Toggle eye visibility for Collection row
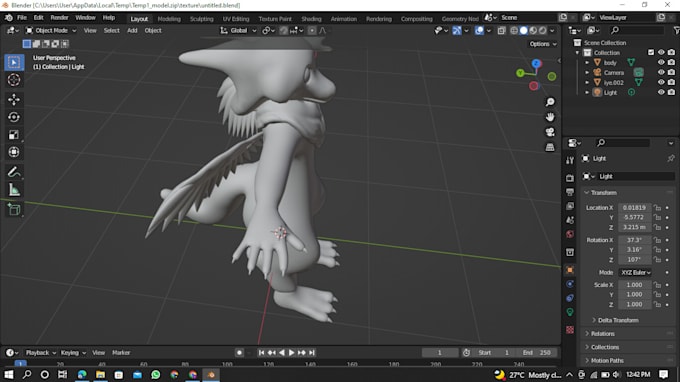680x382 pixels. pyautogui.click(x=661, y=52)
